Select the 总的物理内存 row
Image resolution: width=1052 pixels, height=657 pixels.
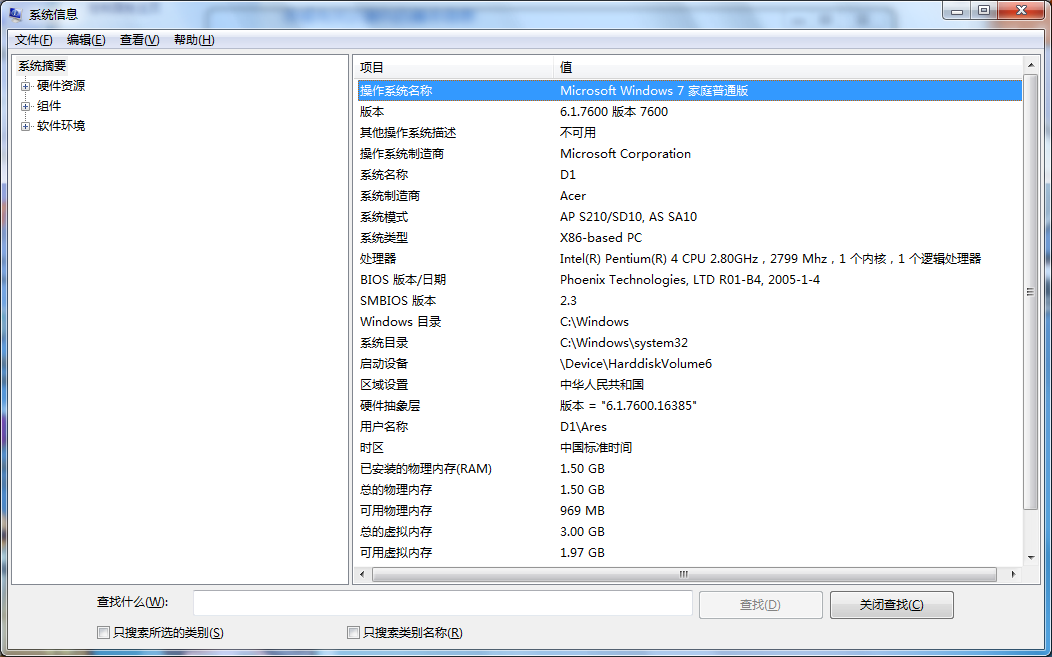coord(689,489)
